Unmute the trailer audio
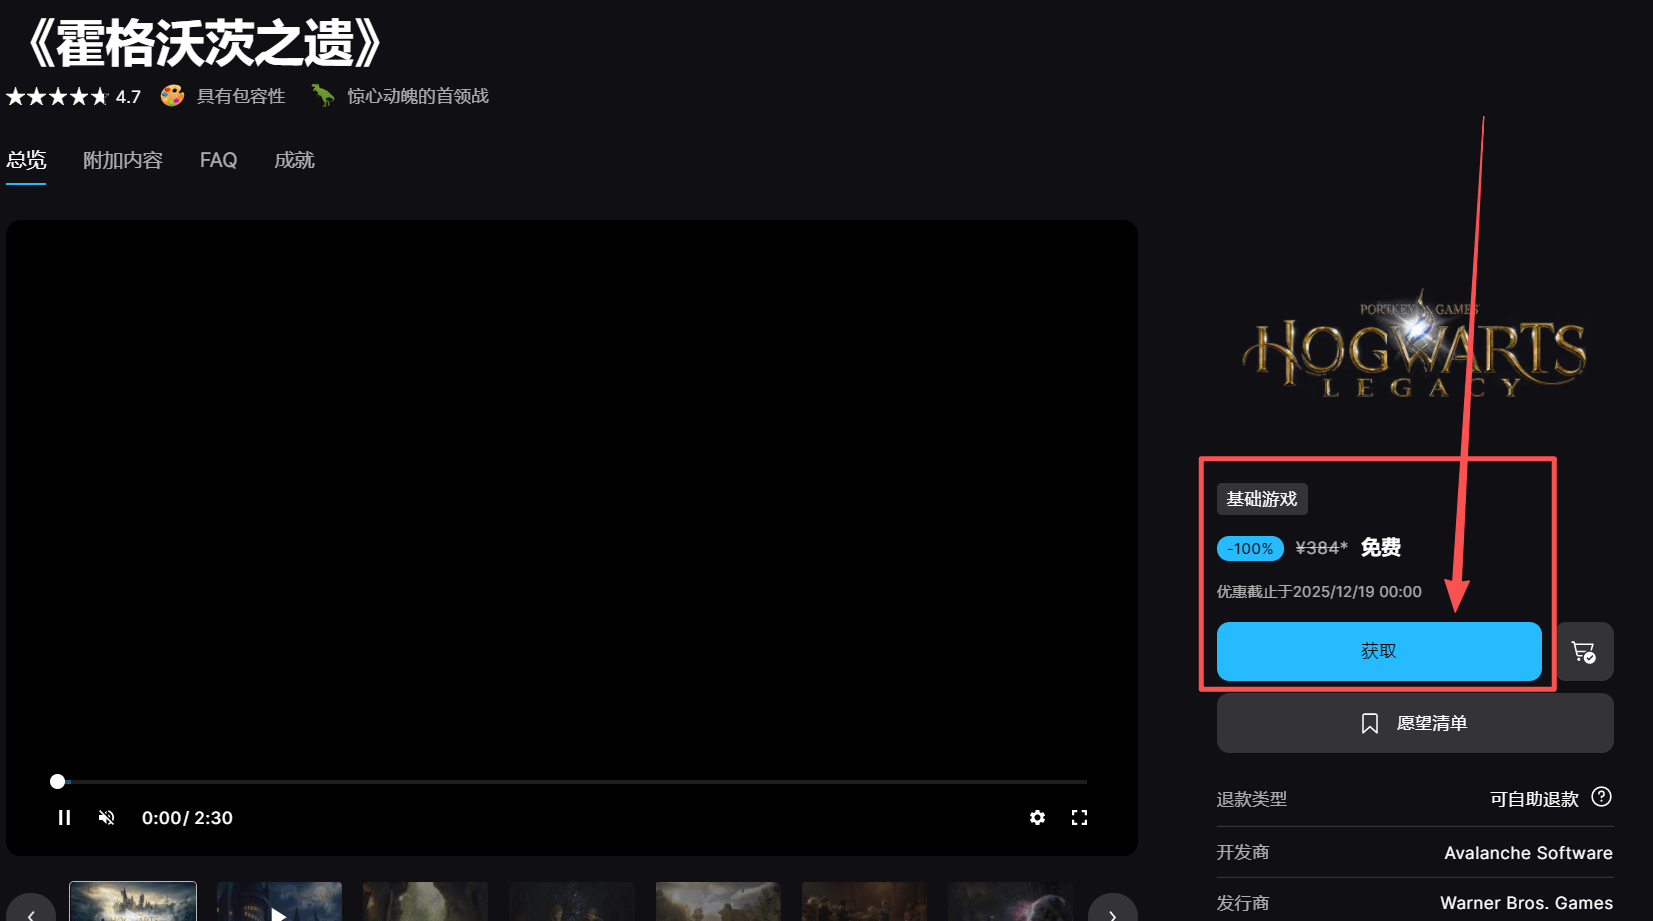Image resolution: width=1653 pixels, height=921 pixels. [x=106, y=817]
